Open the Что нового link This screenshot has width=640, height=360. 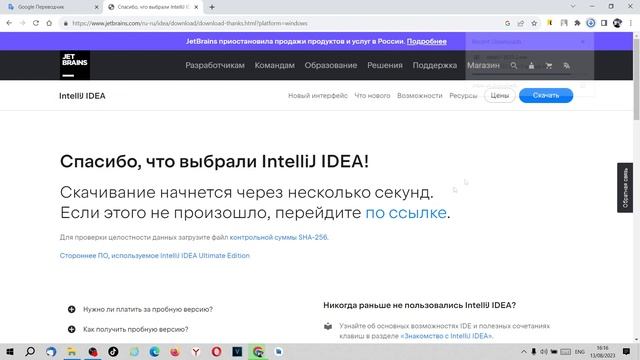[372, 96]
